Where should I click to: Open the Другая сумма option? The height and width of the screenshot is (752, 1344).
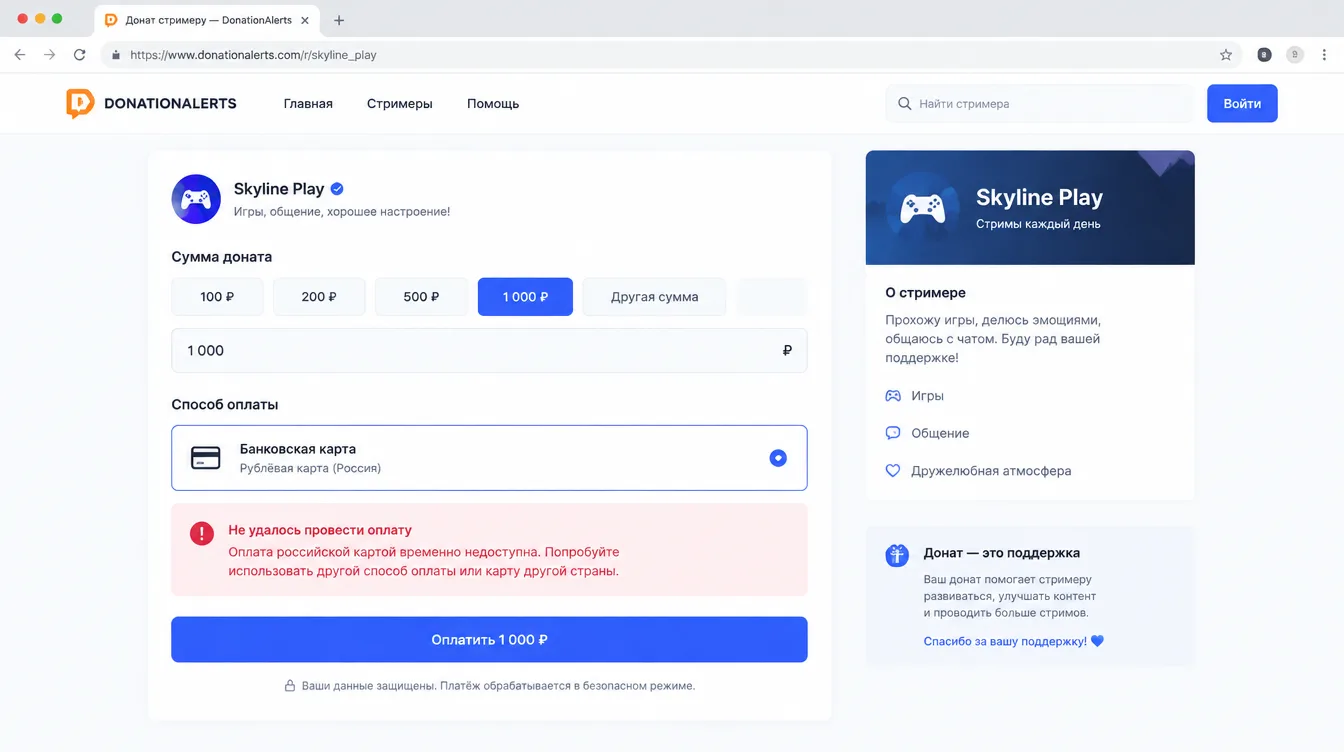click(654, 297)
